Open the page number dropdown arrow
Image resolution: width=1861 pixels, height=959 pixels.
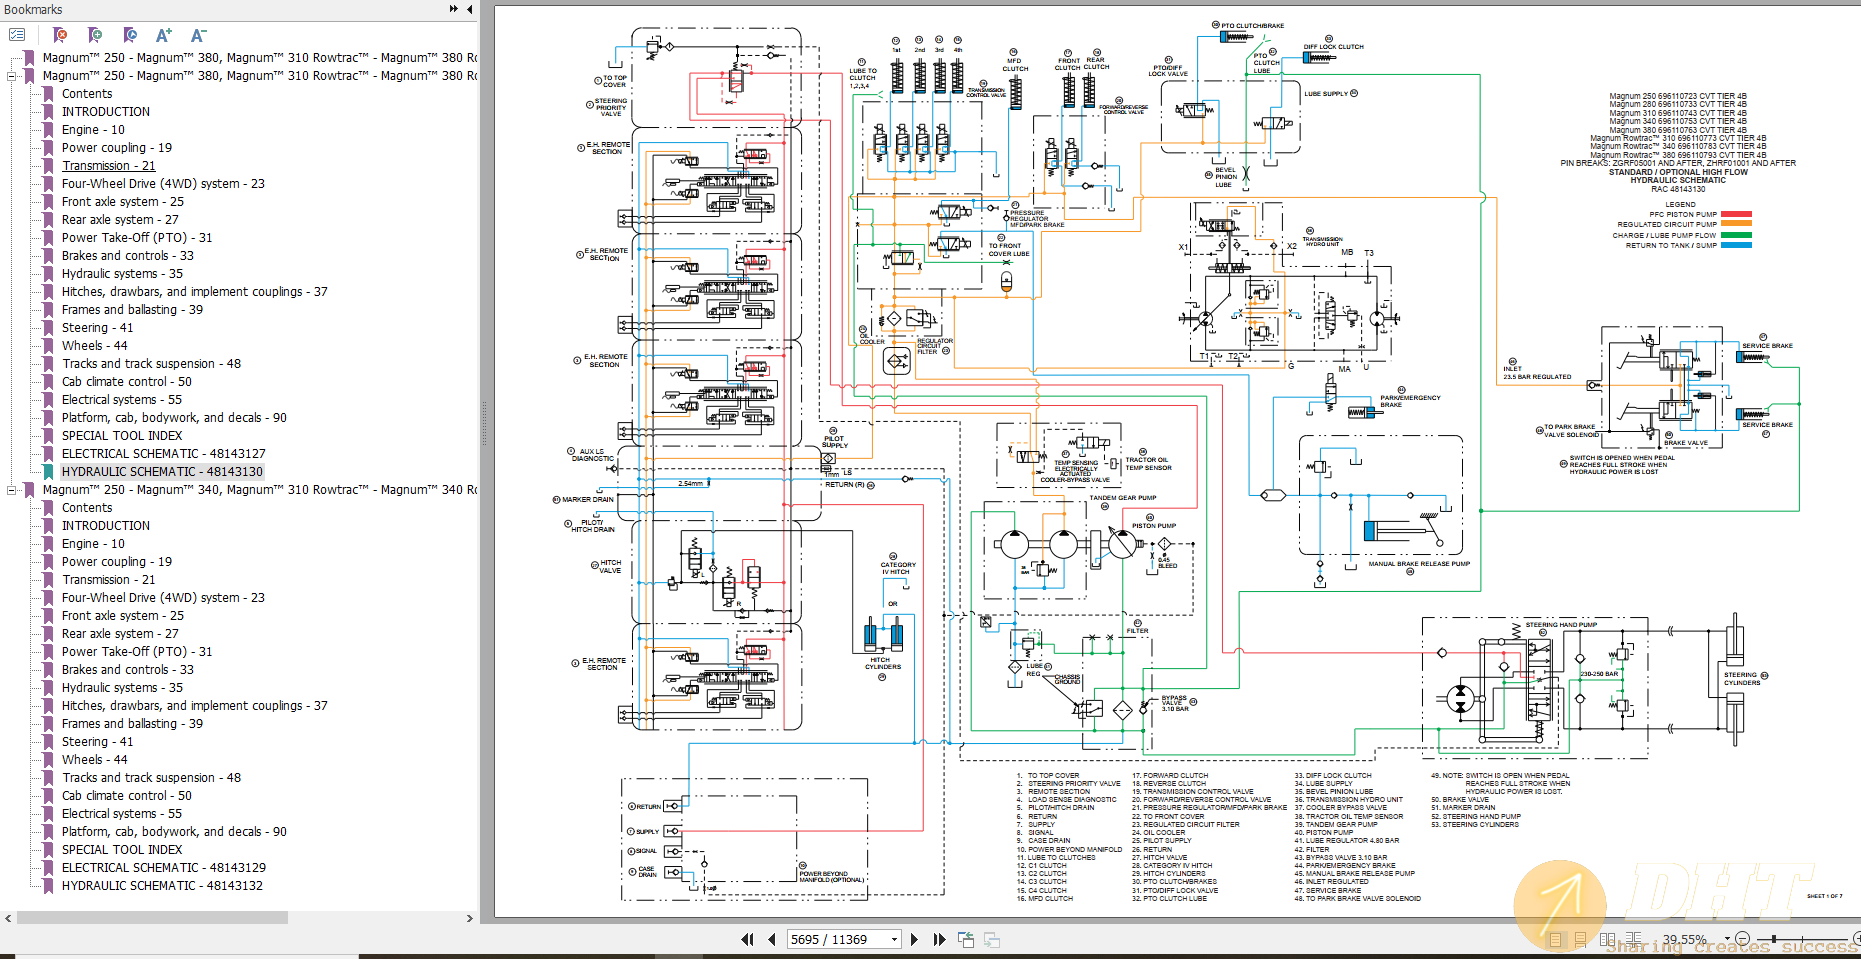pos(894,939)
